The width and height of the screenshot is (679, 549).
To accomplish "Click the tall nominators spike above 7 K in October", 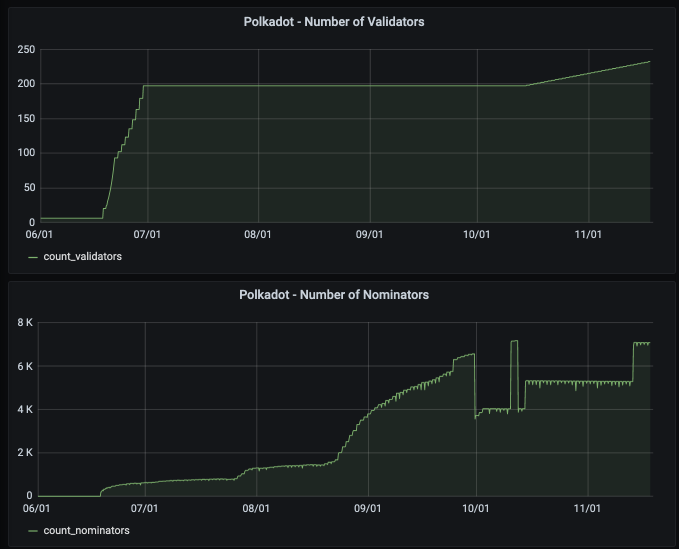I will click(514, 341).
